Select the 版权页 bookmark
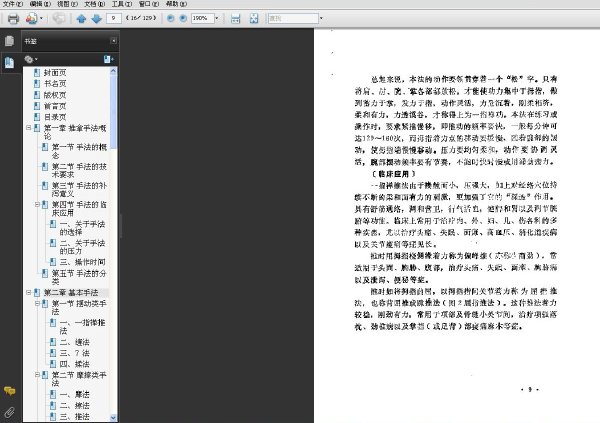This screenshot has width=600, height=423. pyautogui.click(x=55, y=95)
